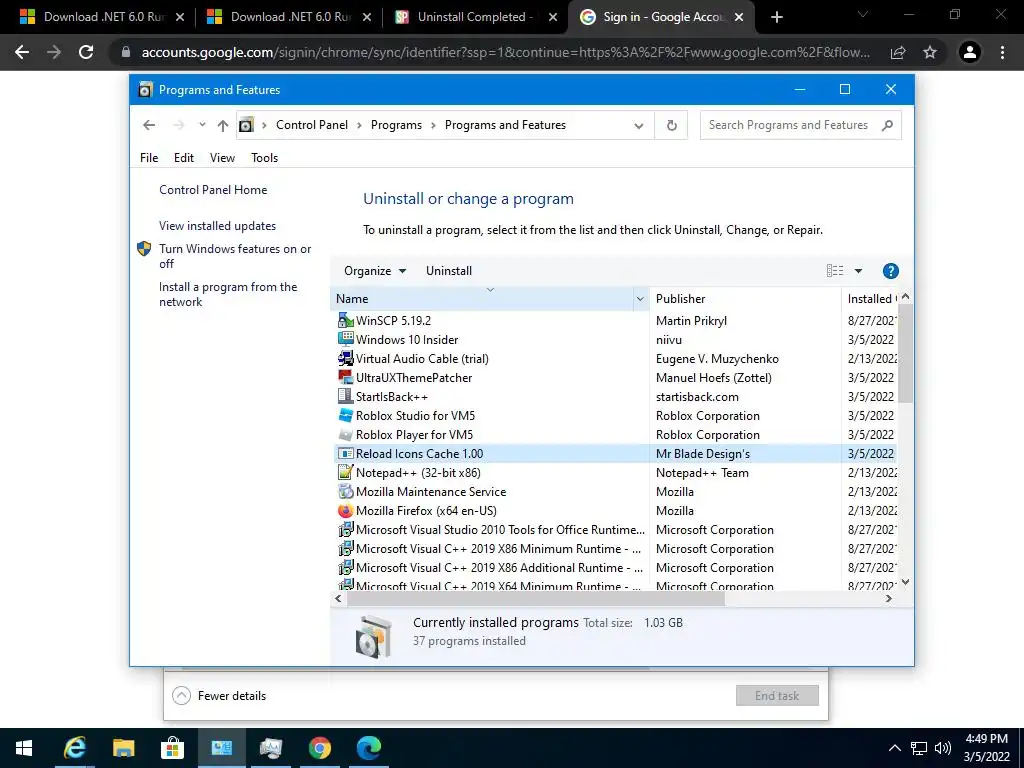Open File Explorer from the taskbar
This screenshot has height=768, width=1024.
point(123,748)
